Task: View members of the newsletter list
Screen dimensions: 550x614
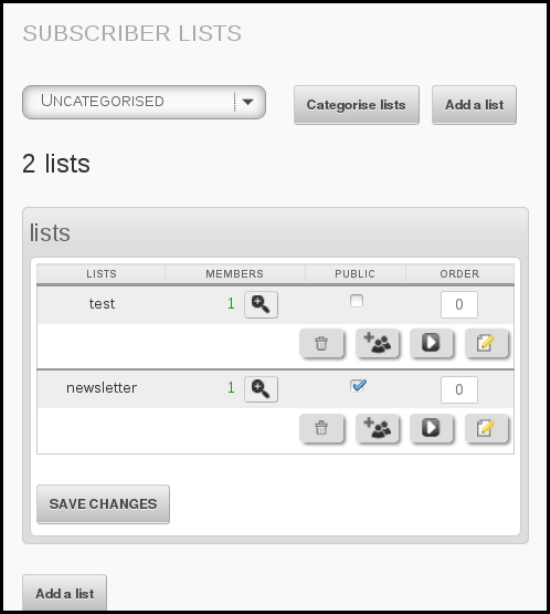Action: (x=261, y=389)
